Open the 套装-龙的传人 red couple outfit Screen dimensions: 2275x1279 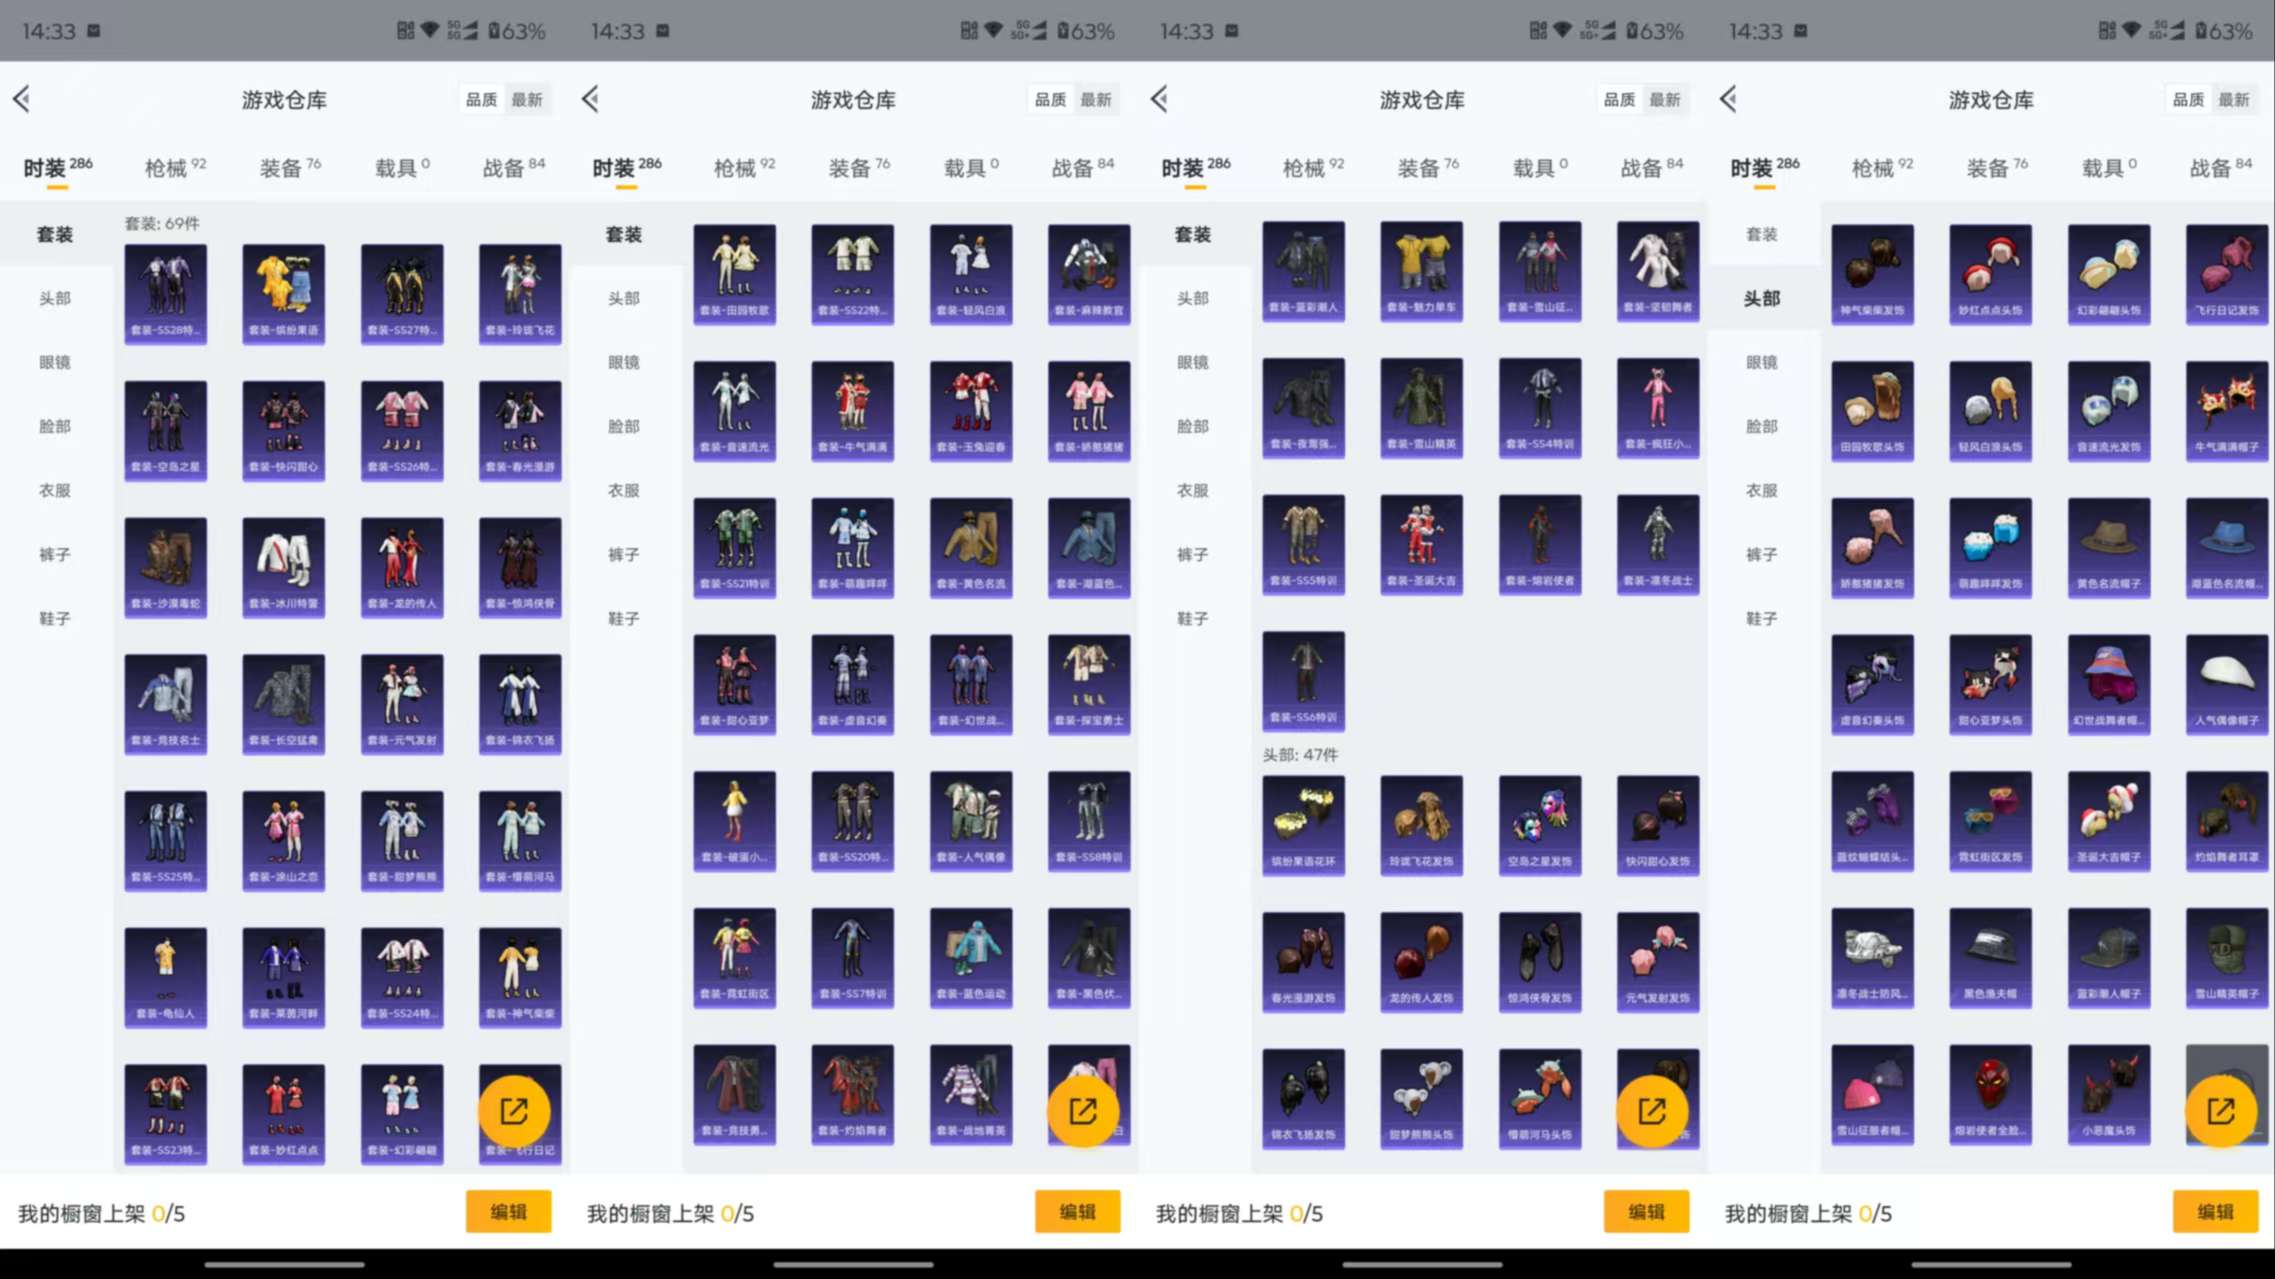point(402,566)
